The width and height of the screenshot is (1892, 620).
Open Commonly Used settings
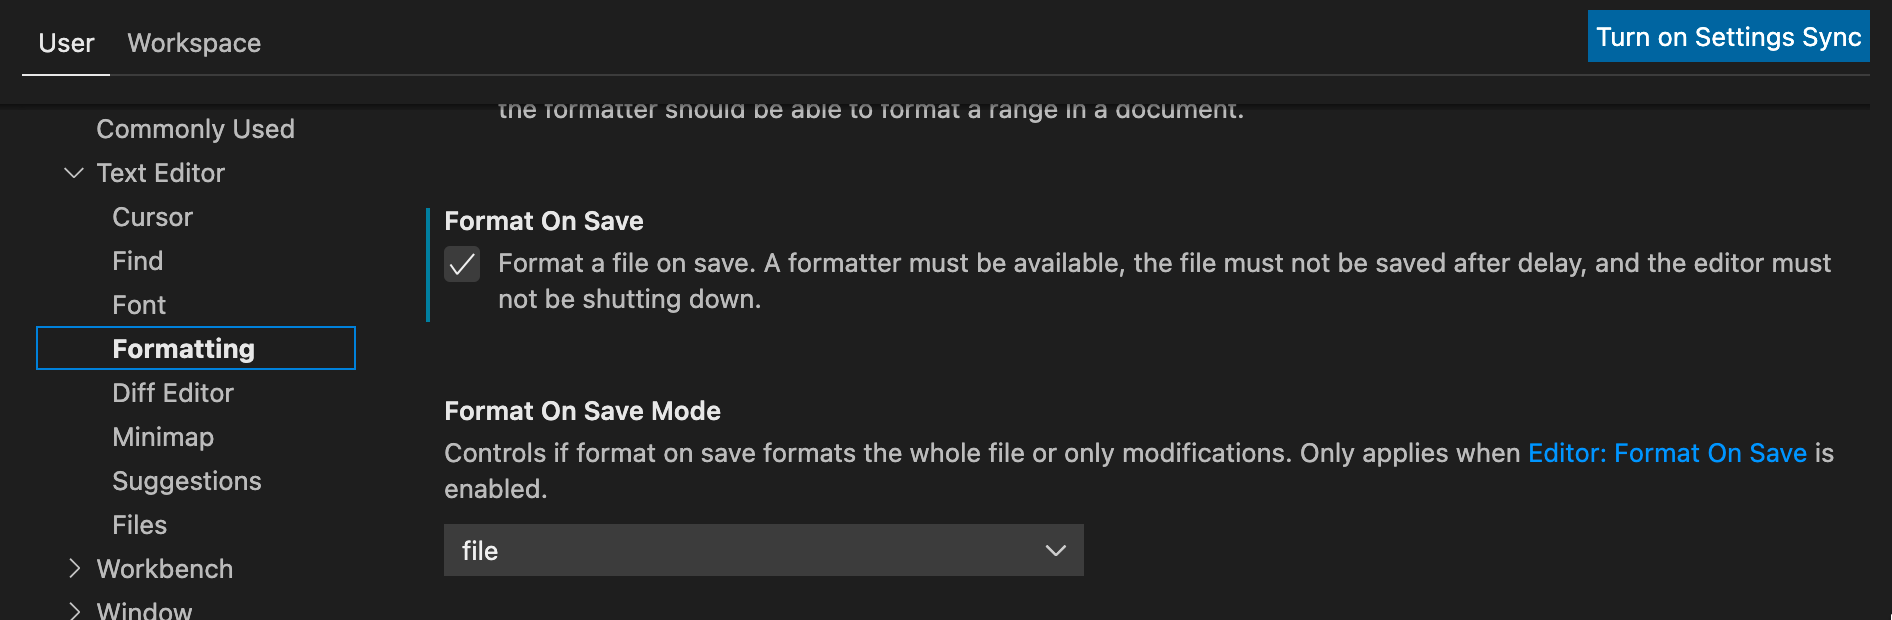[x=195, y=129]
